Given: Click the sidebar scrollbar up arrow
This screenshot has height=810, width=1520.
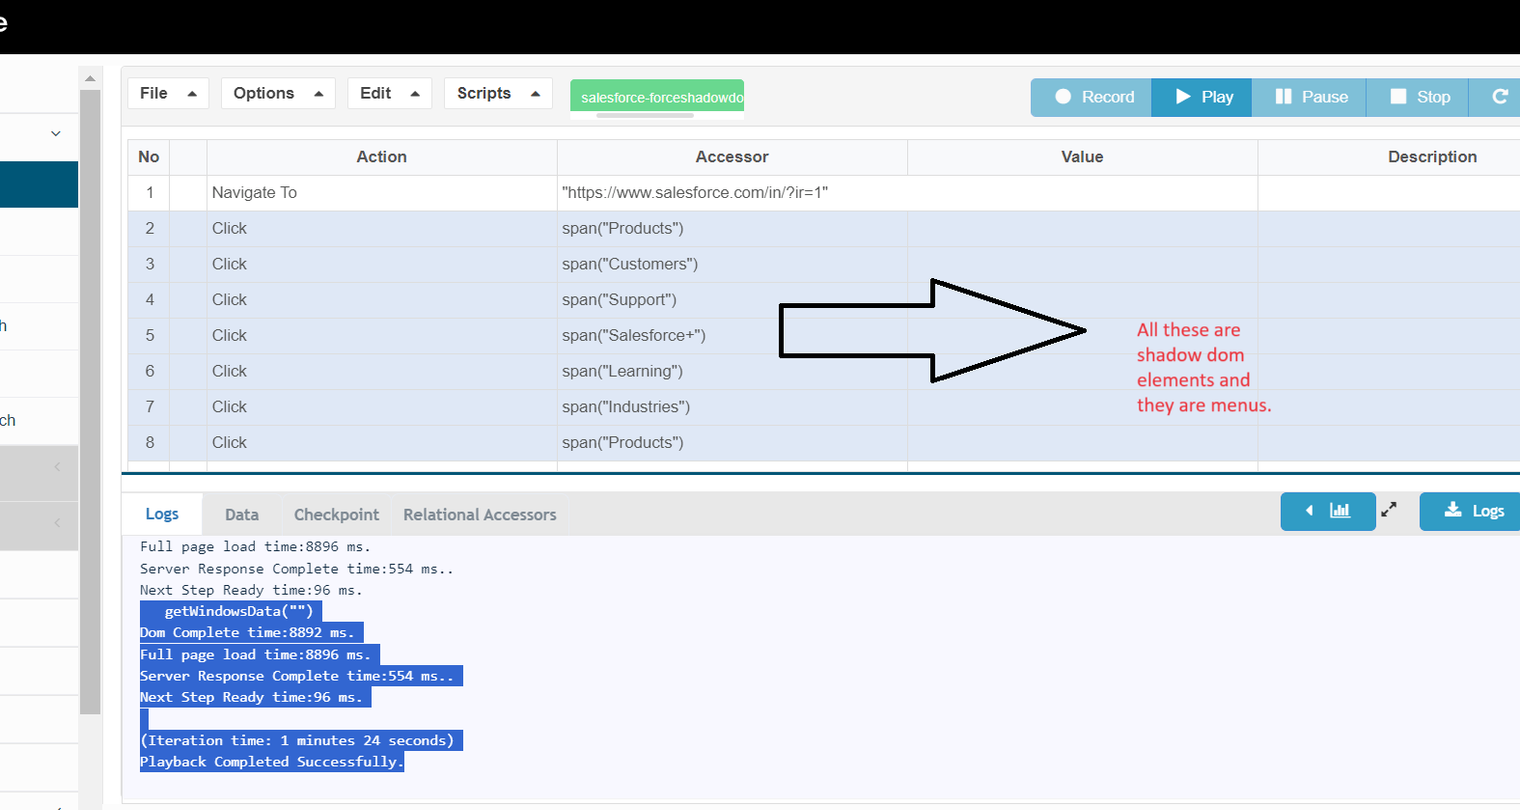Looking at the screenshot, I should pyautogui.click(x=90, y=78).
